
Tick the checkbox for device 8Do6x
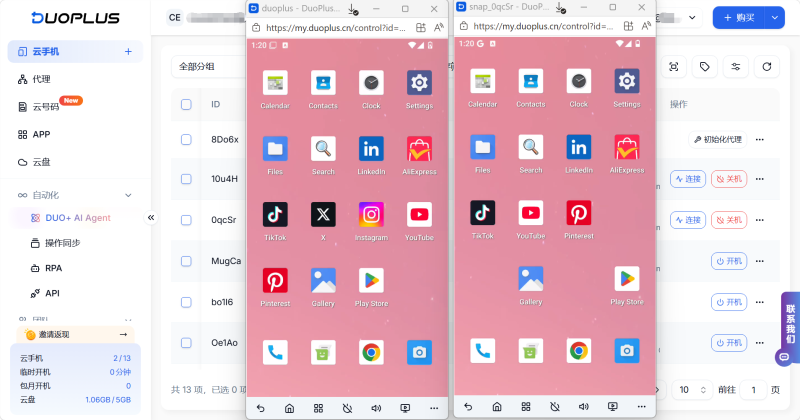(x=186, y=139)
